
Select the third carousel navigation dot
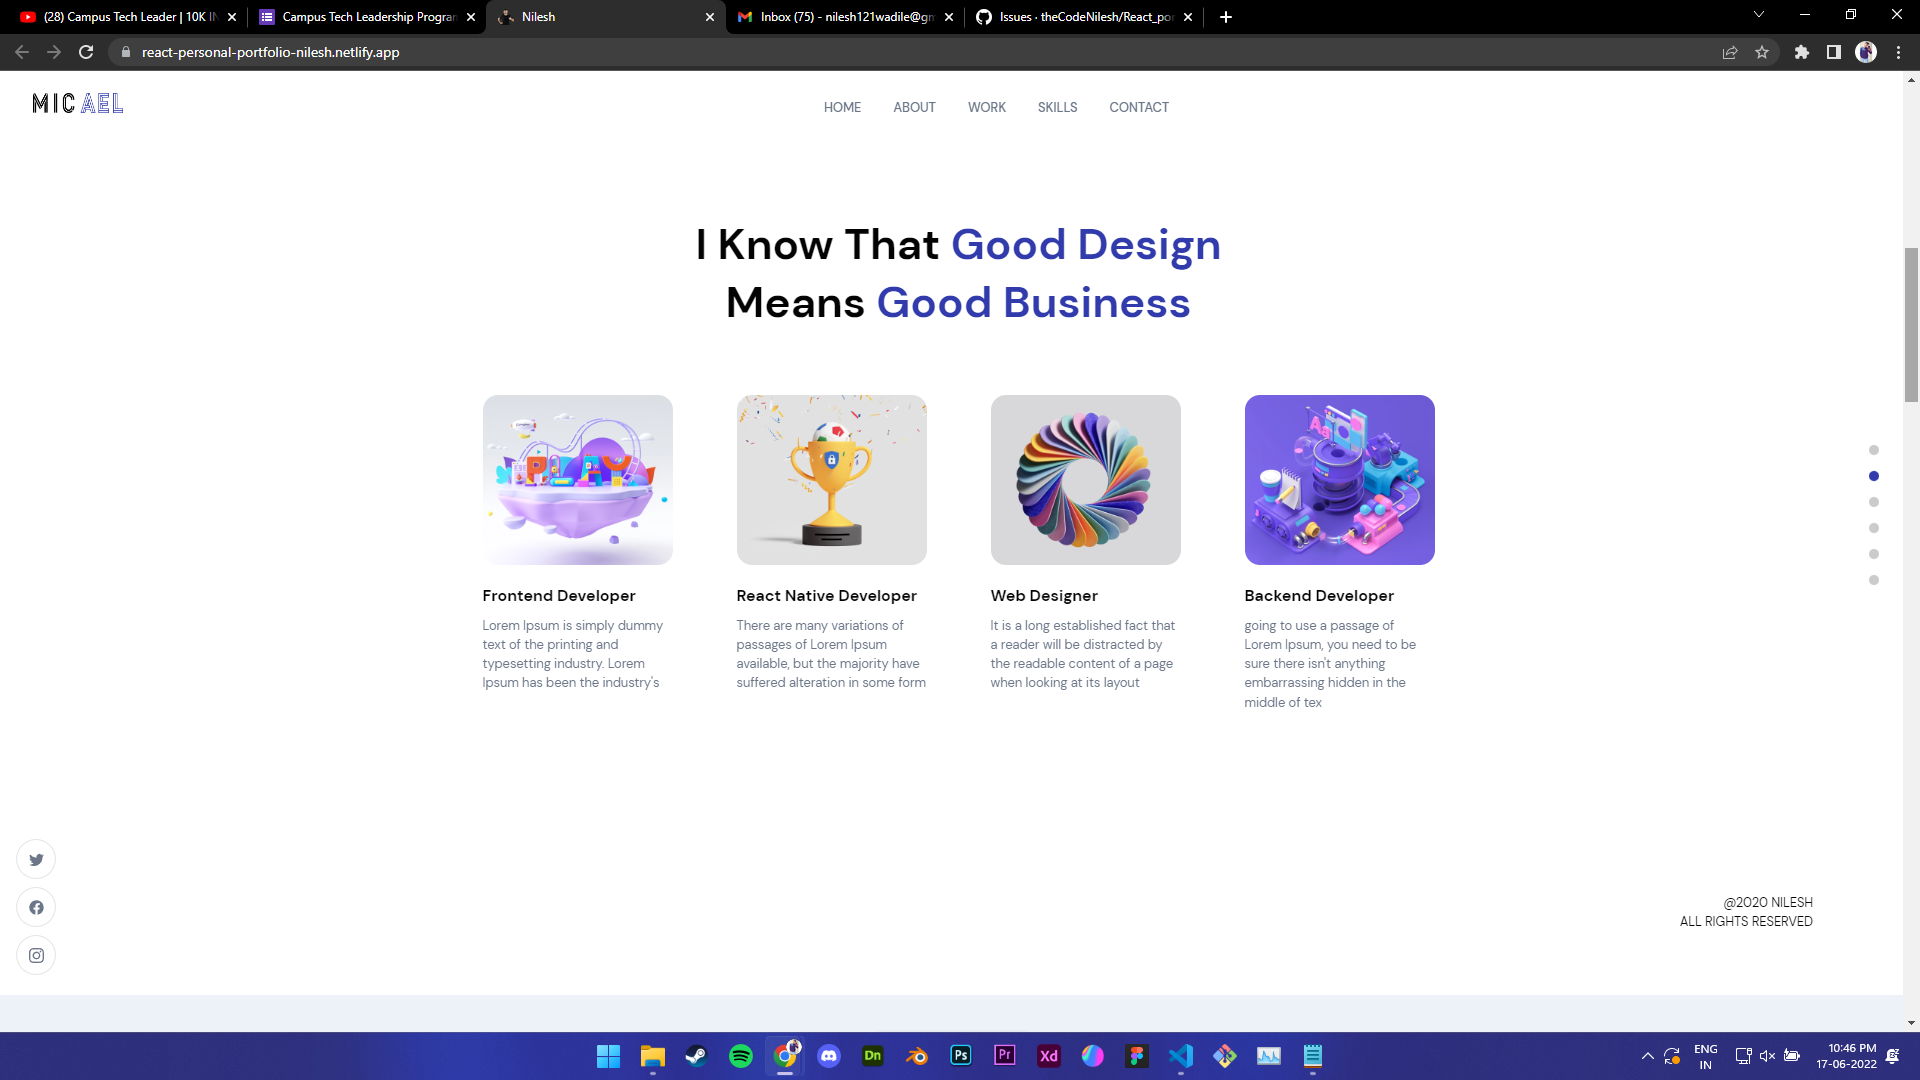coord(1874,502)
